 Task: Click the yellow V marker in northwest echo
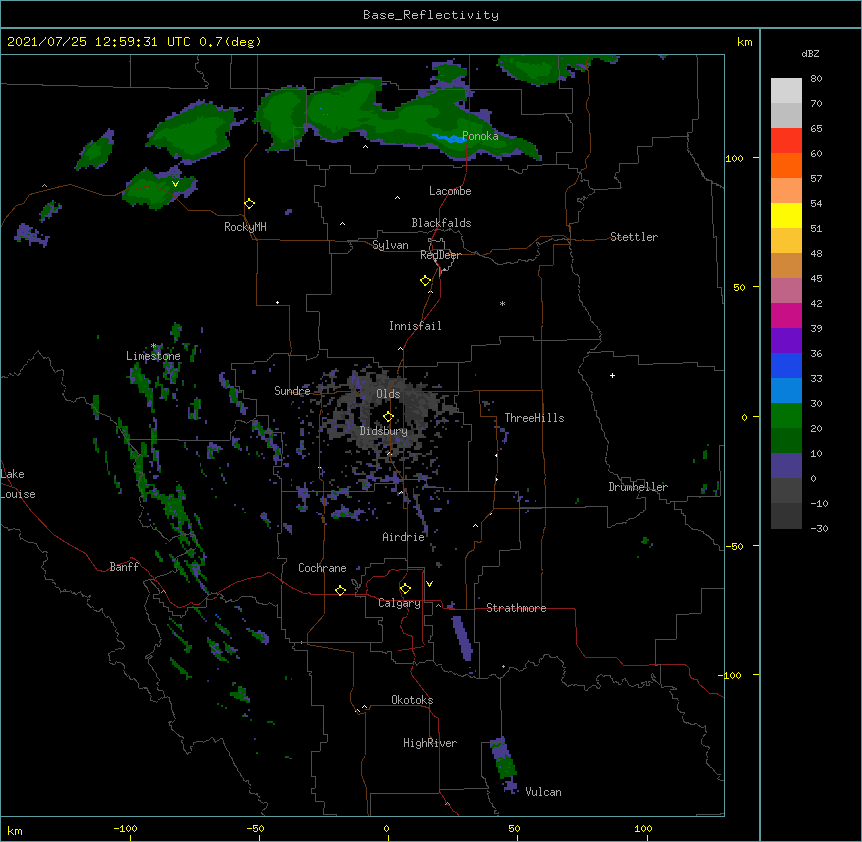point(175,184)
